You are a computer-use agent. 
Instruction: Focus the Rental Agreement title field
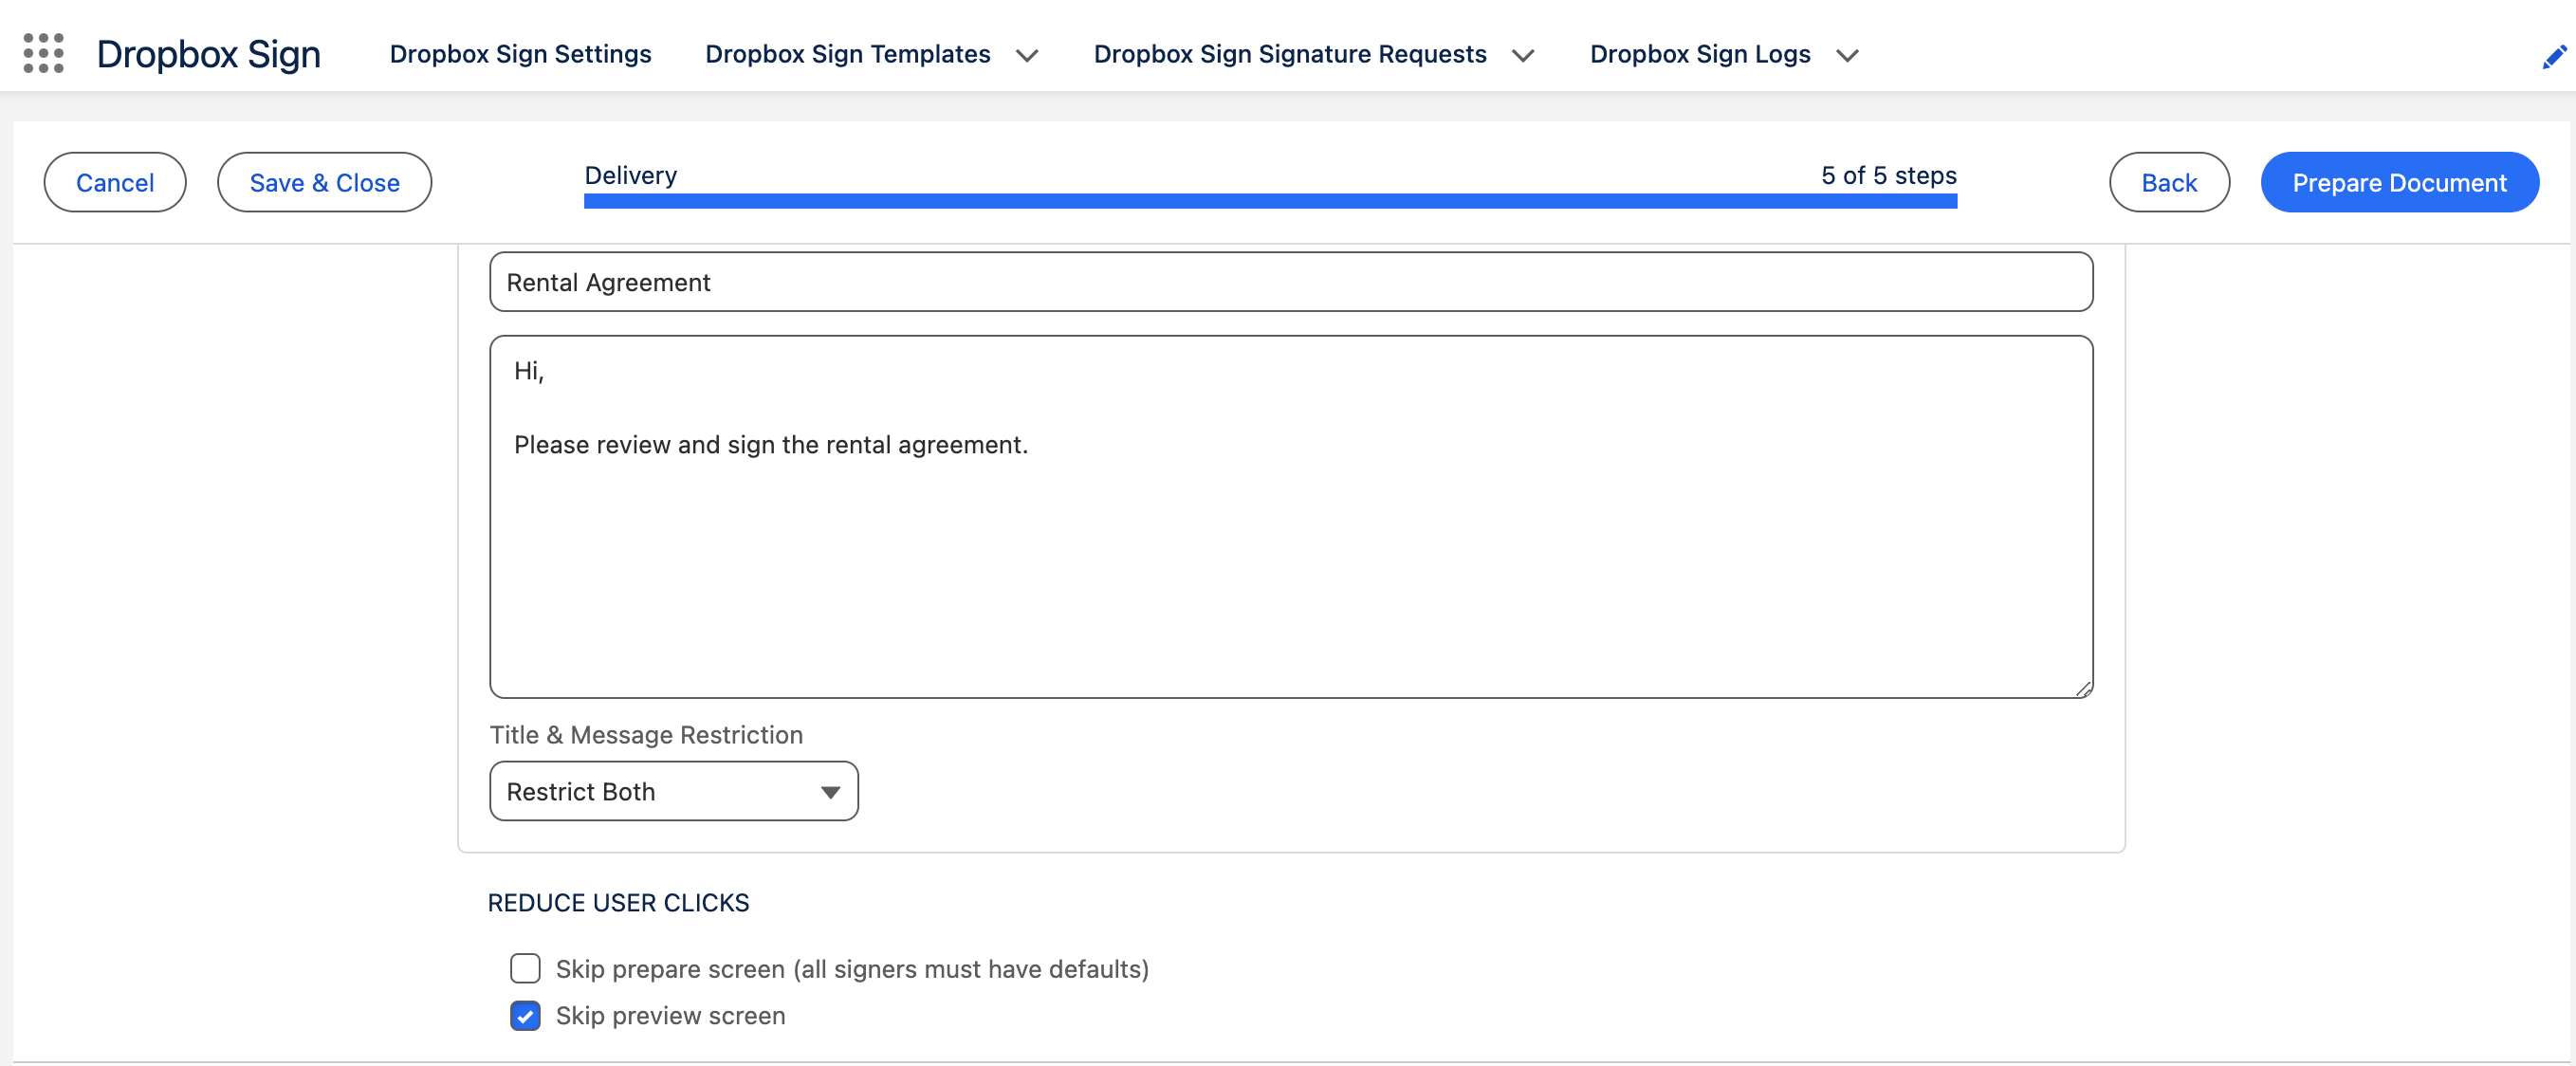coord(1290,282)
